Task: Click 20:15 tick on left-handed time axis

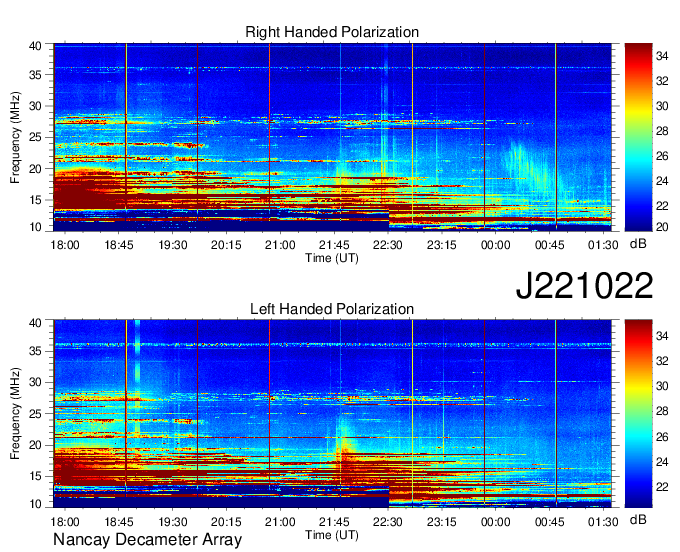Action: (226, 522)
